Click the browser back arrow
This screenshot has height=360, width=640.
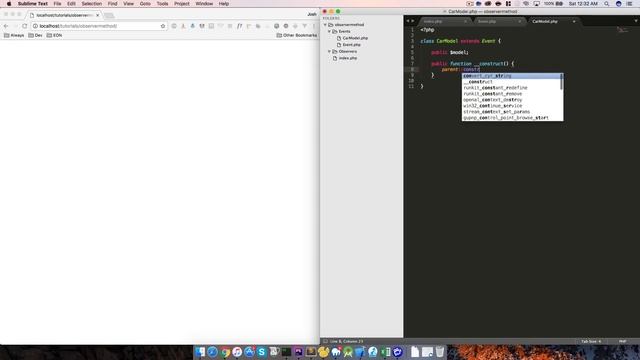6,26
